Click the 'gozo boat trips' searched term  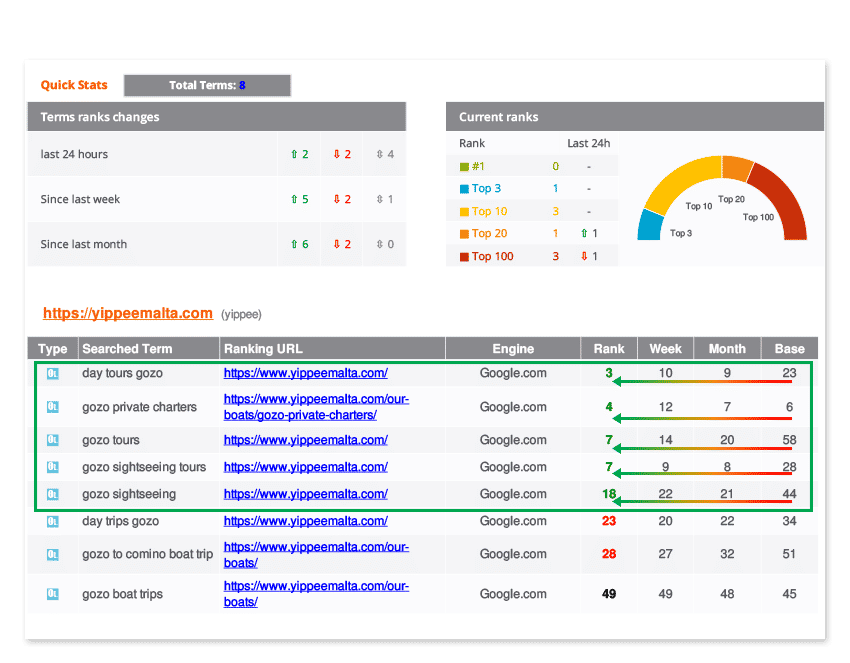pos(123,594)
